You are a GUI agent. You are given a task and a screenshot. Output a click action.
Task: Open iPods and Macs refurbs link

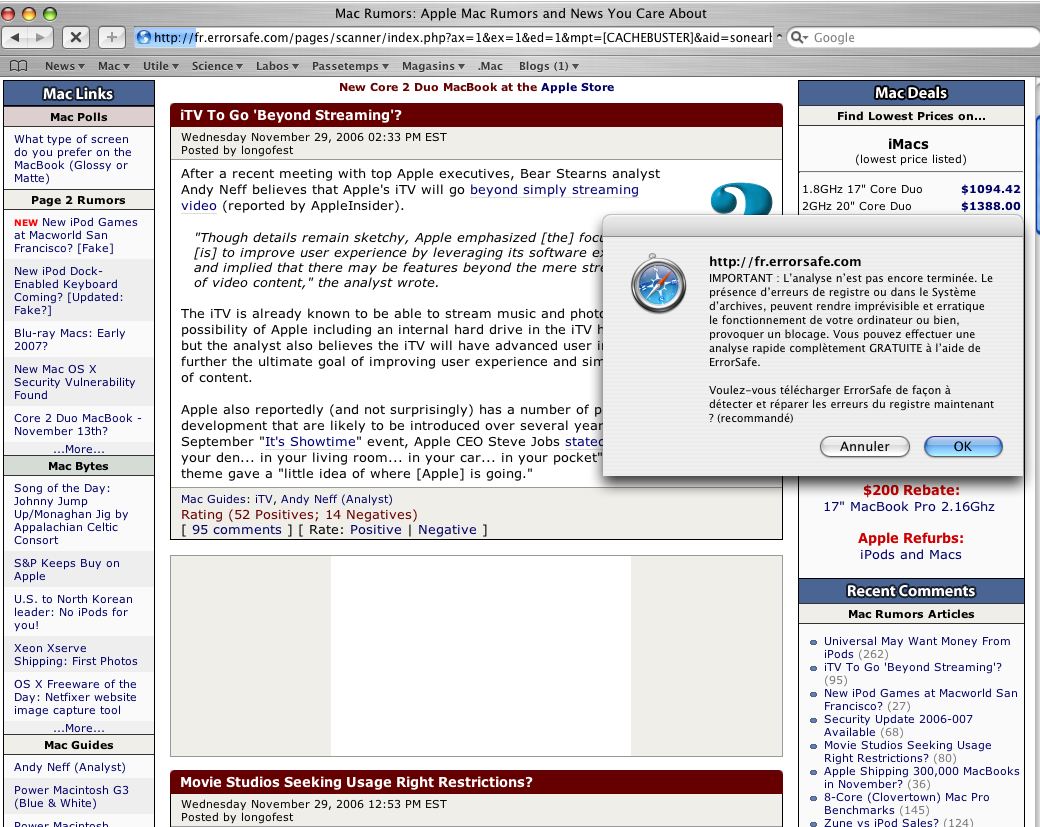click(911, 554)
